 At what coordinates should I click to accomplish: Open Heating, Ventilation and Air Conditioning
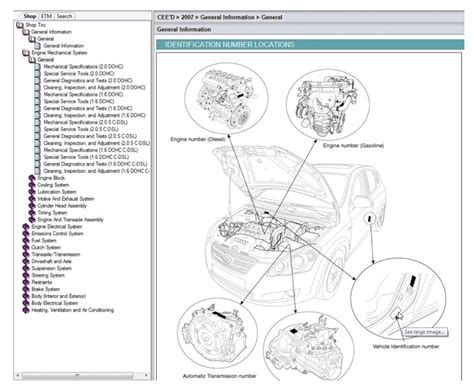coord(72,310)
